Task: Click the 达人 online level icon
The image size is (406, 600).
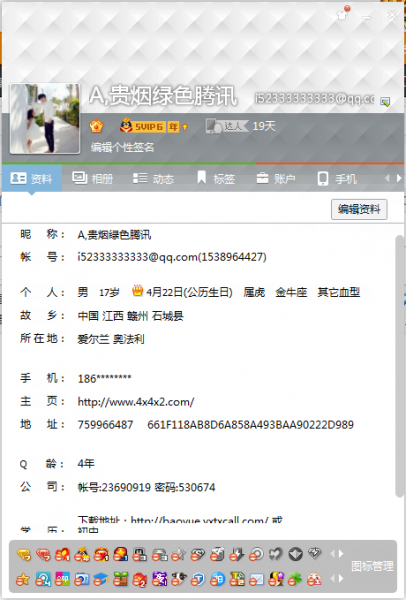Action: 227,126
